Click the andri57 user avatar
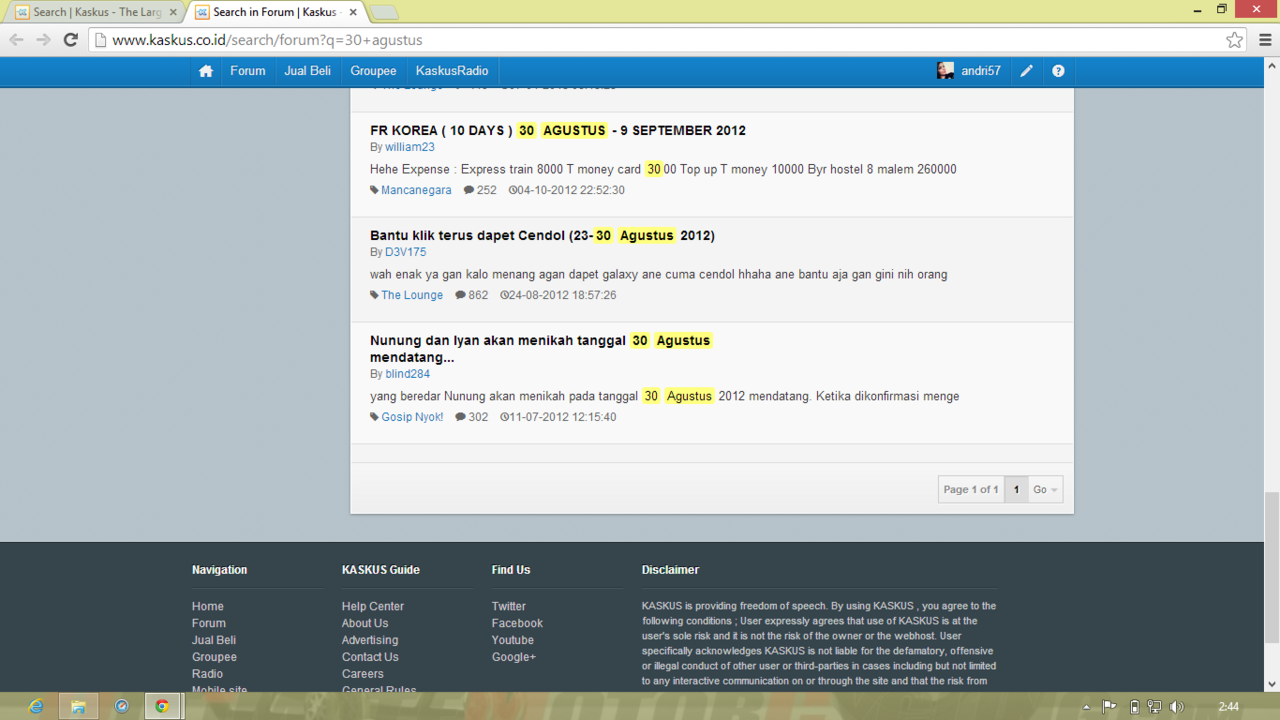 pos(945,71)
